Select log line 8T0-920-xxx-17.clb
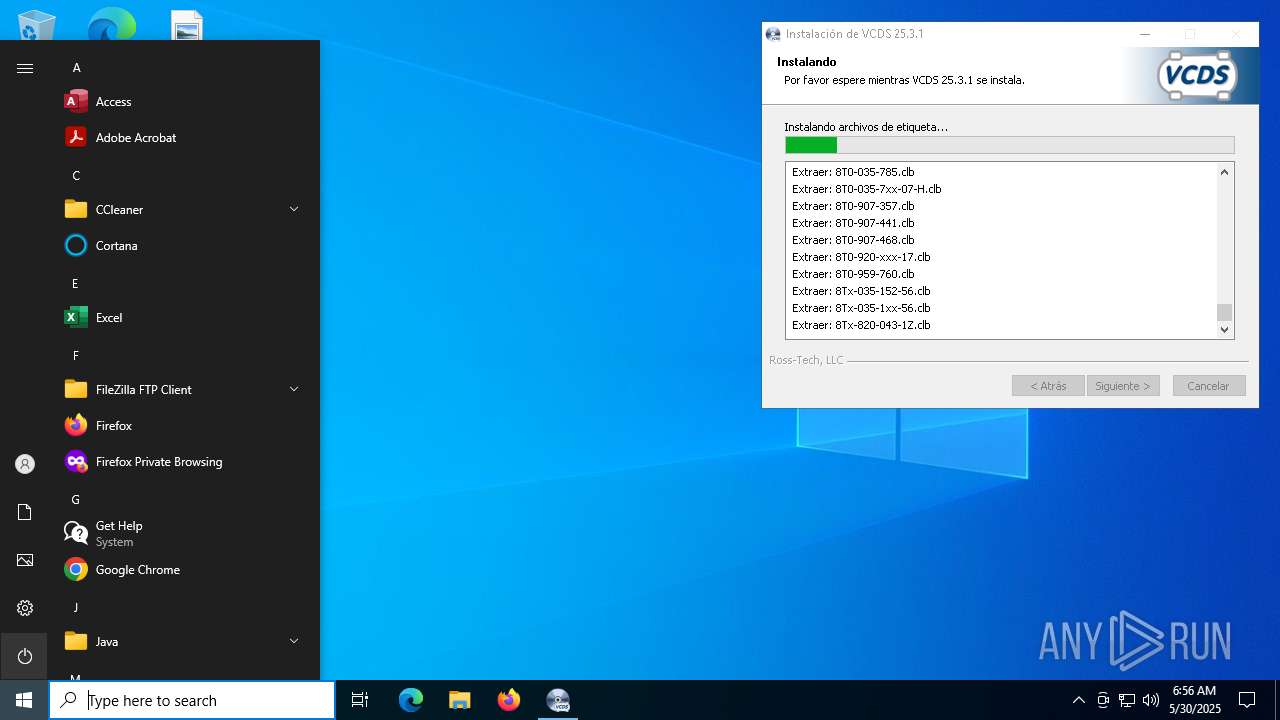Screen dimensions: 1280x720 point(861,257)
